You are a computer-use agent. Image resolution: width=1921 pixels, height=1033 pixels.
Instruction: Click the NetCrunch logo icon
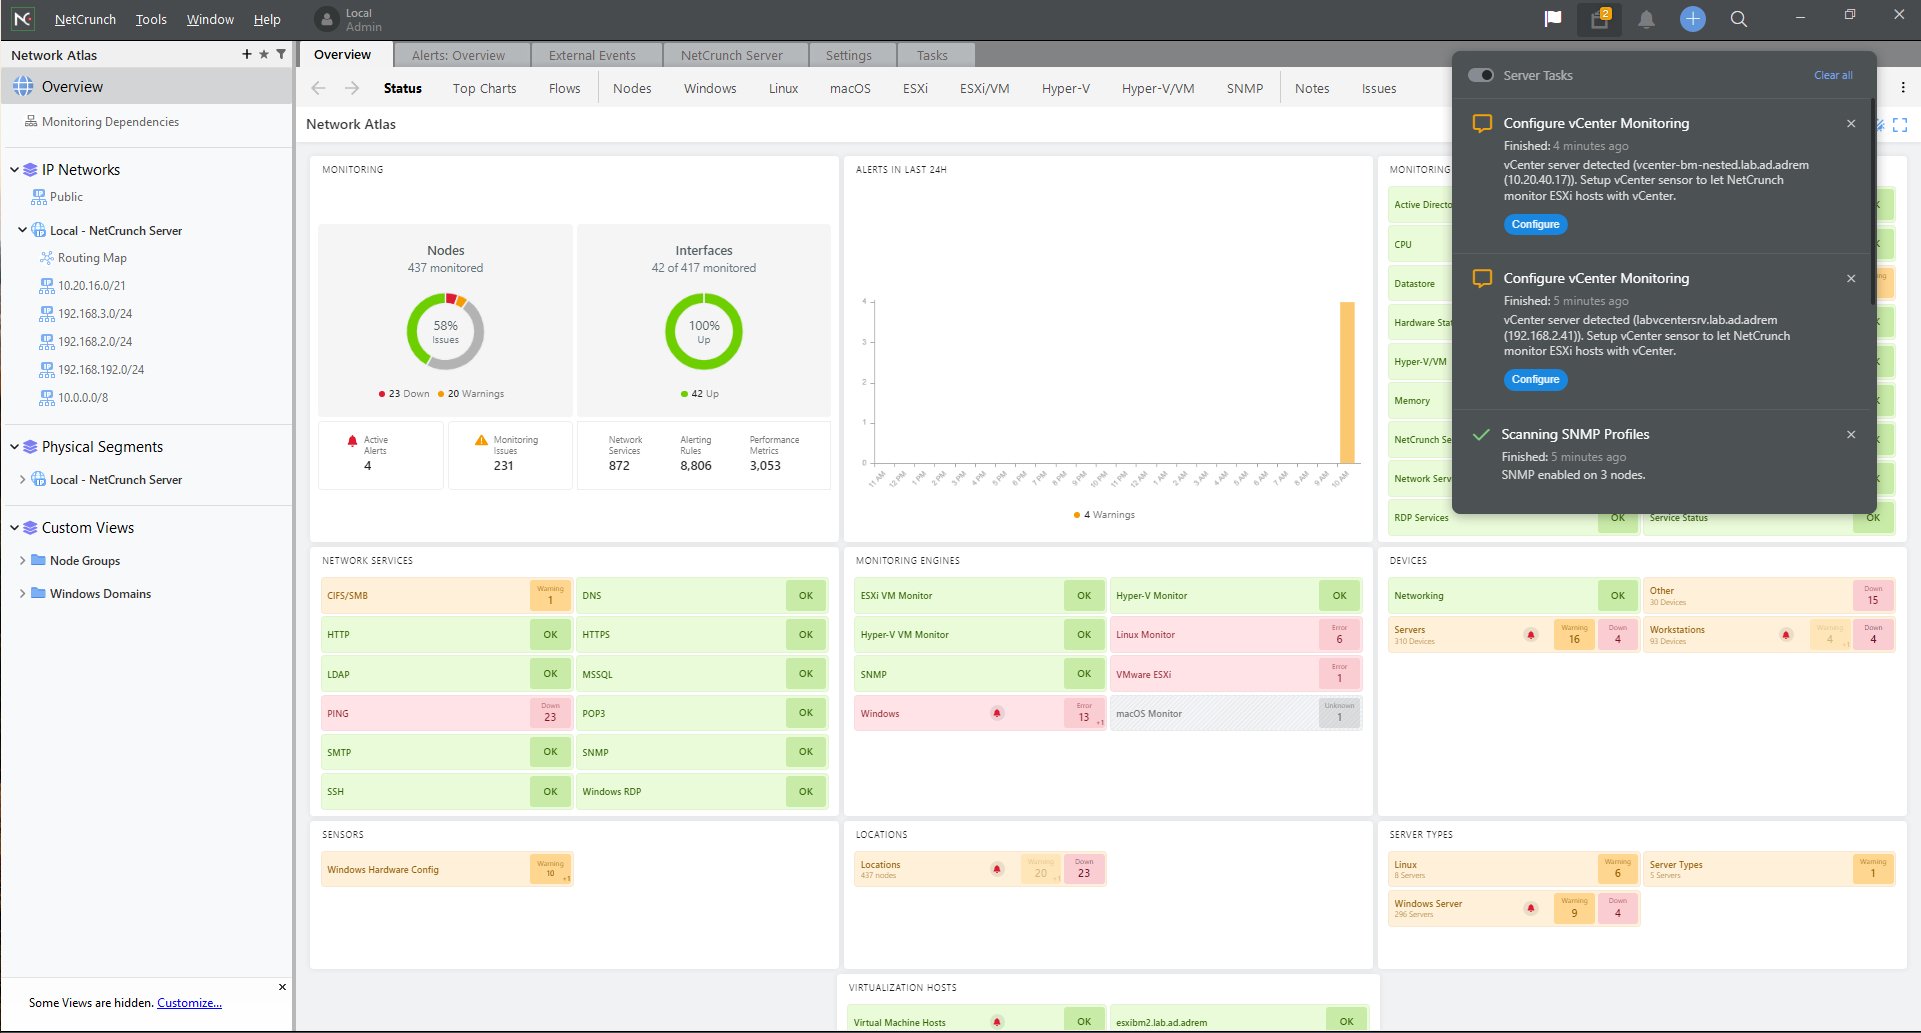[22, 19]
